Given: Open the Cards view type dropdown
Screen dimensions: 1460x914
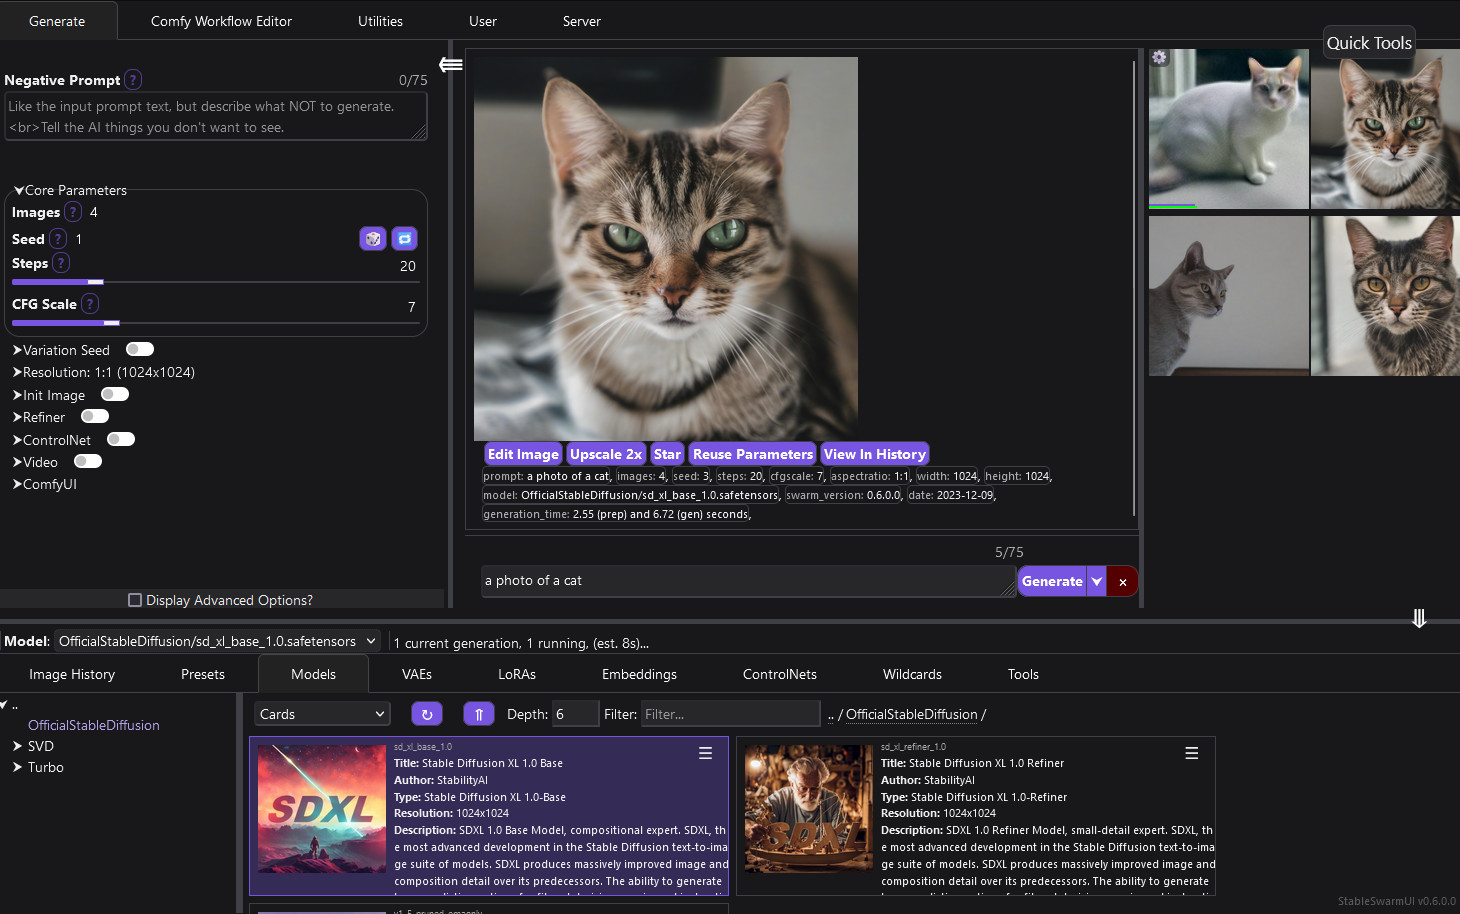Looking at the screenshot, I should [x=321, y=714].
